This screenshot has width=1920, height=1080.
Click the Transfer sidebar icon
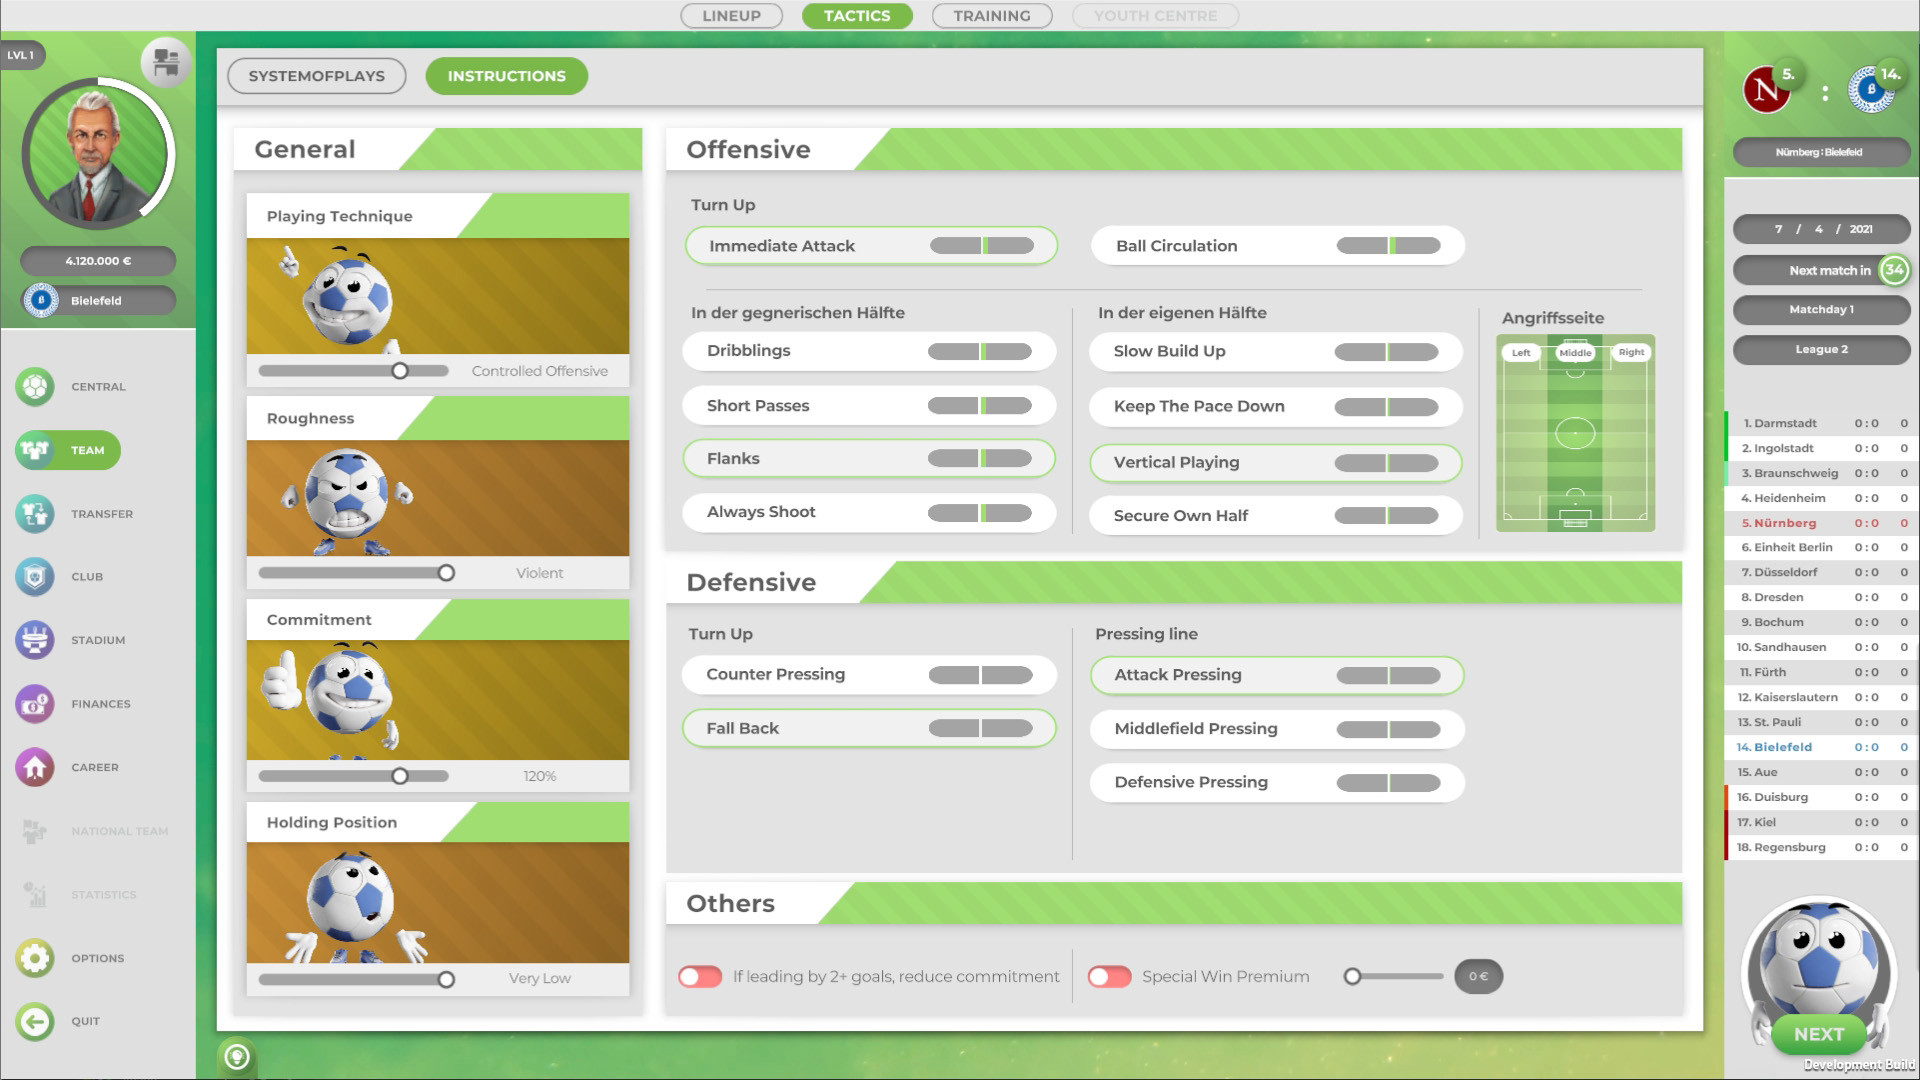click(35, 514)
